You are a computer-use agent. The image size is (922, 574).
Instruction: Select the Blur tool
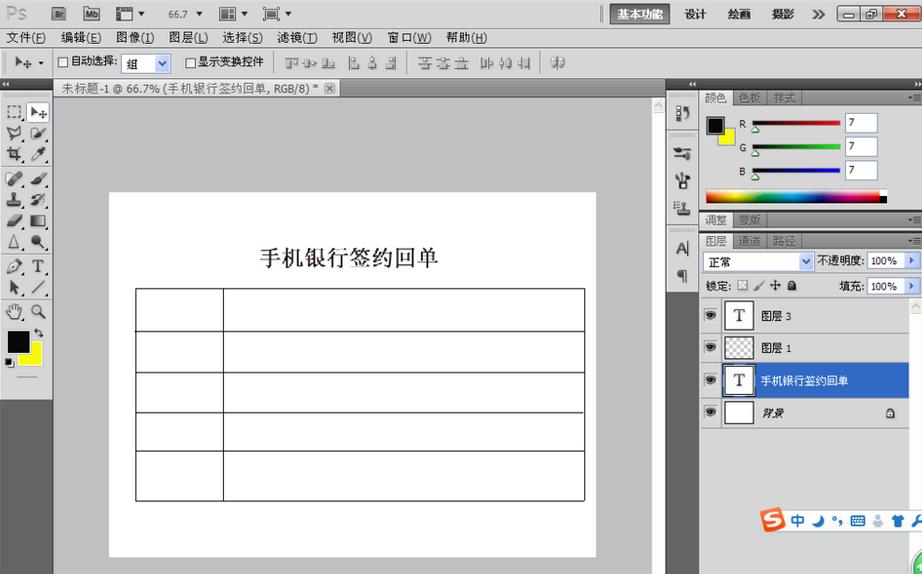(14, 242)
